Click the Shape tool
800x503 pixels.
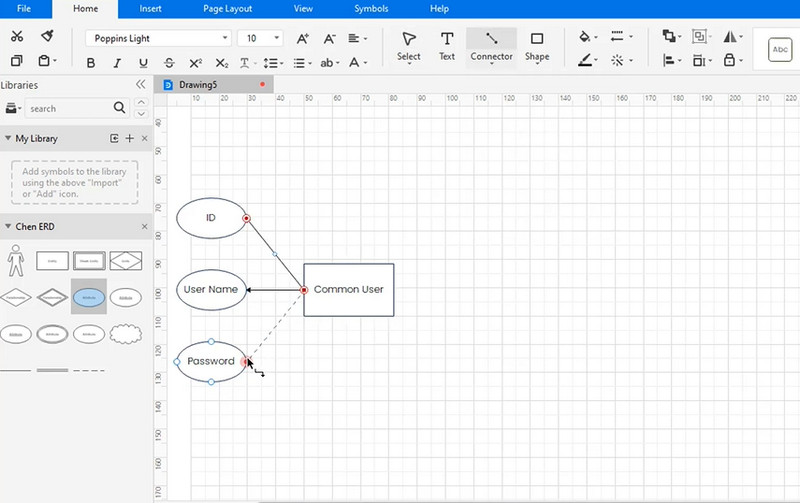pos(537,45)
